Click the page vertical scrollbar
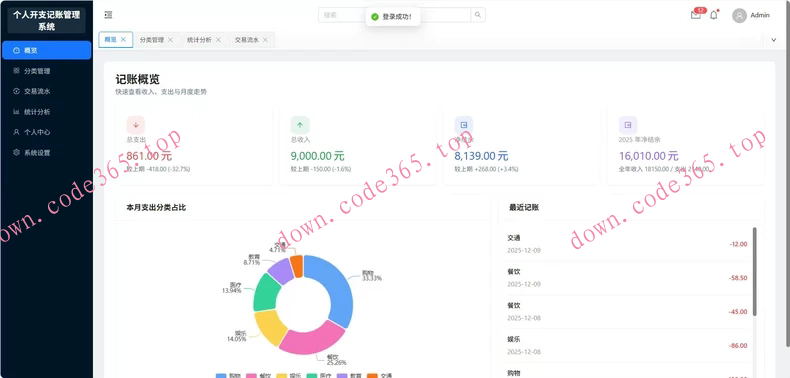This screenshot has width=790, height=378. click(x=787, y=173)
